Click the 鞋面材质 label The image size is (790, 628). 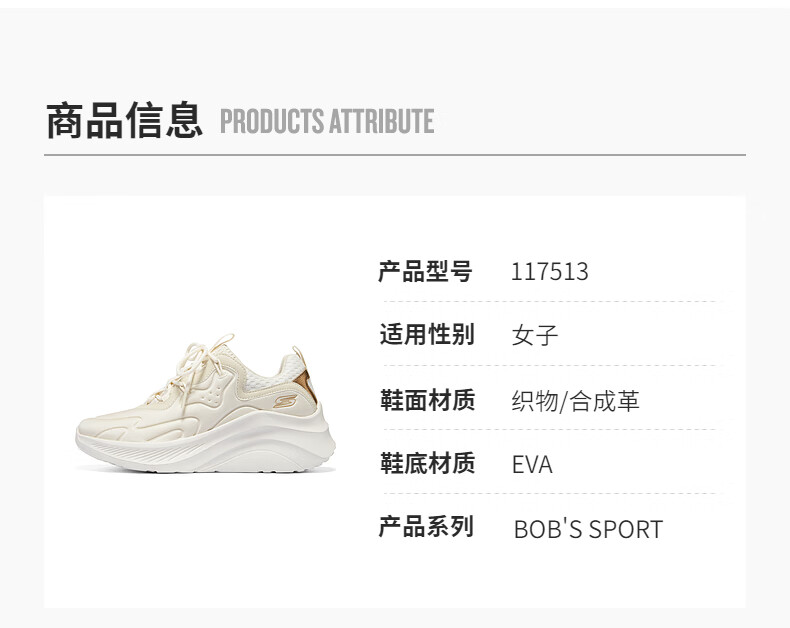coord(427,400)
